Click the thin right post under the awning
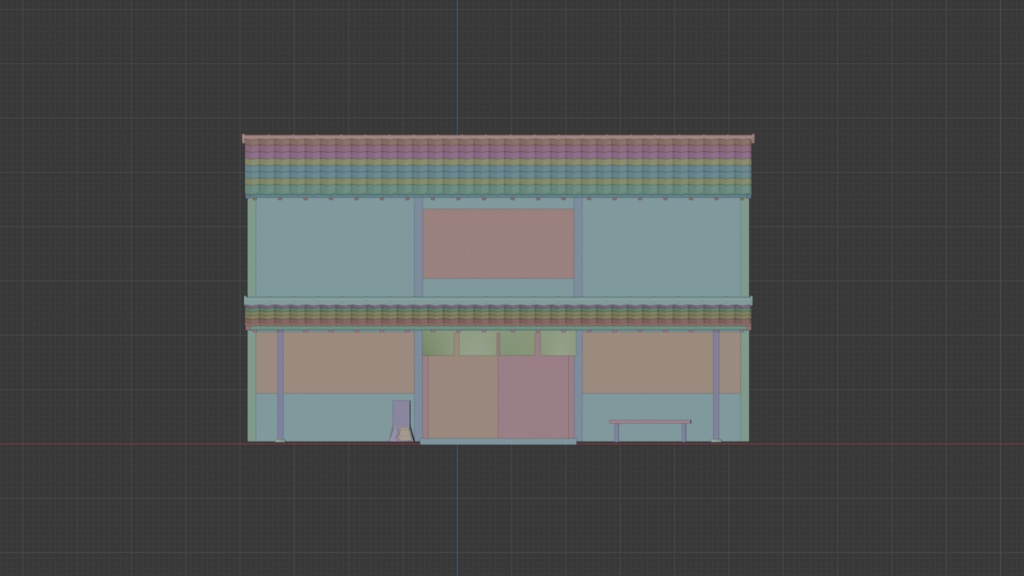 point(716,385)
